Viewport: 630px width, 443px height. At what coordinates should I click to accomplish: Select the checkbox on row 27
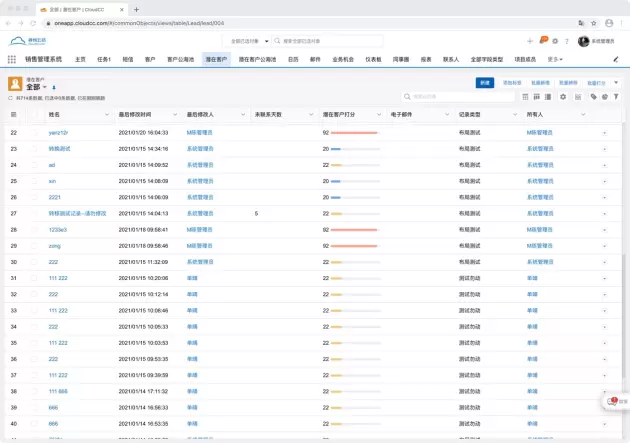coord(34,213)
